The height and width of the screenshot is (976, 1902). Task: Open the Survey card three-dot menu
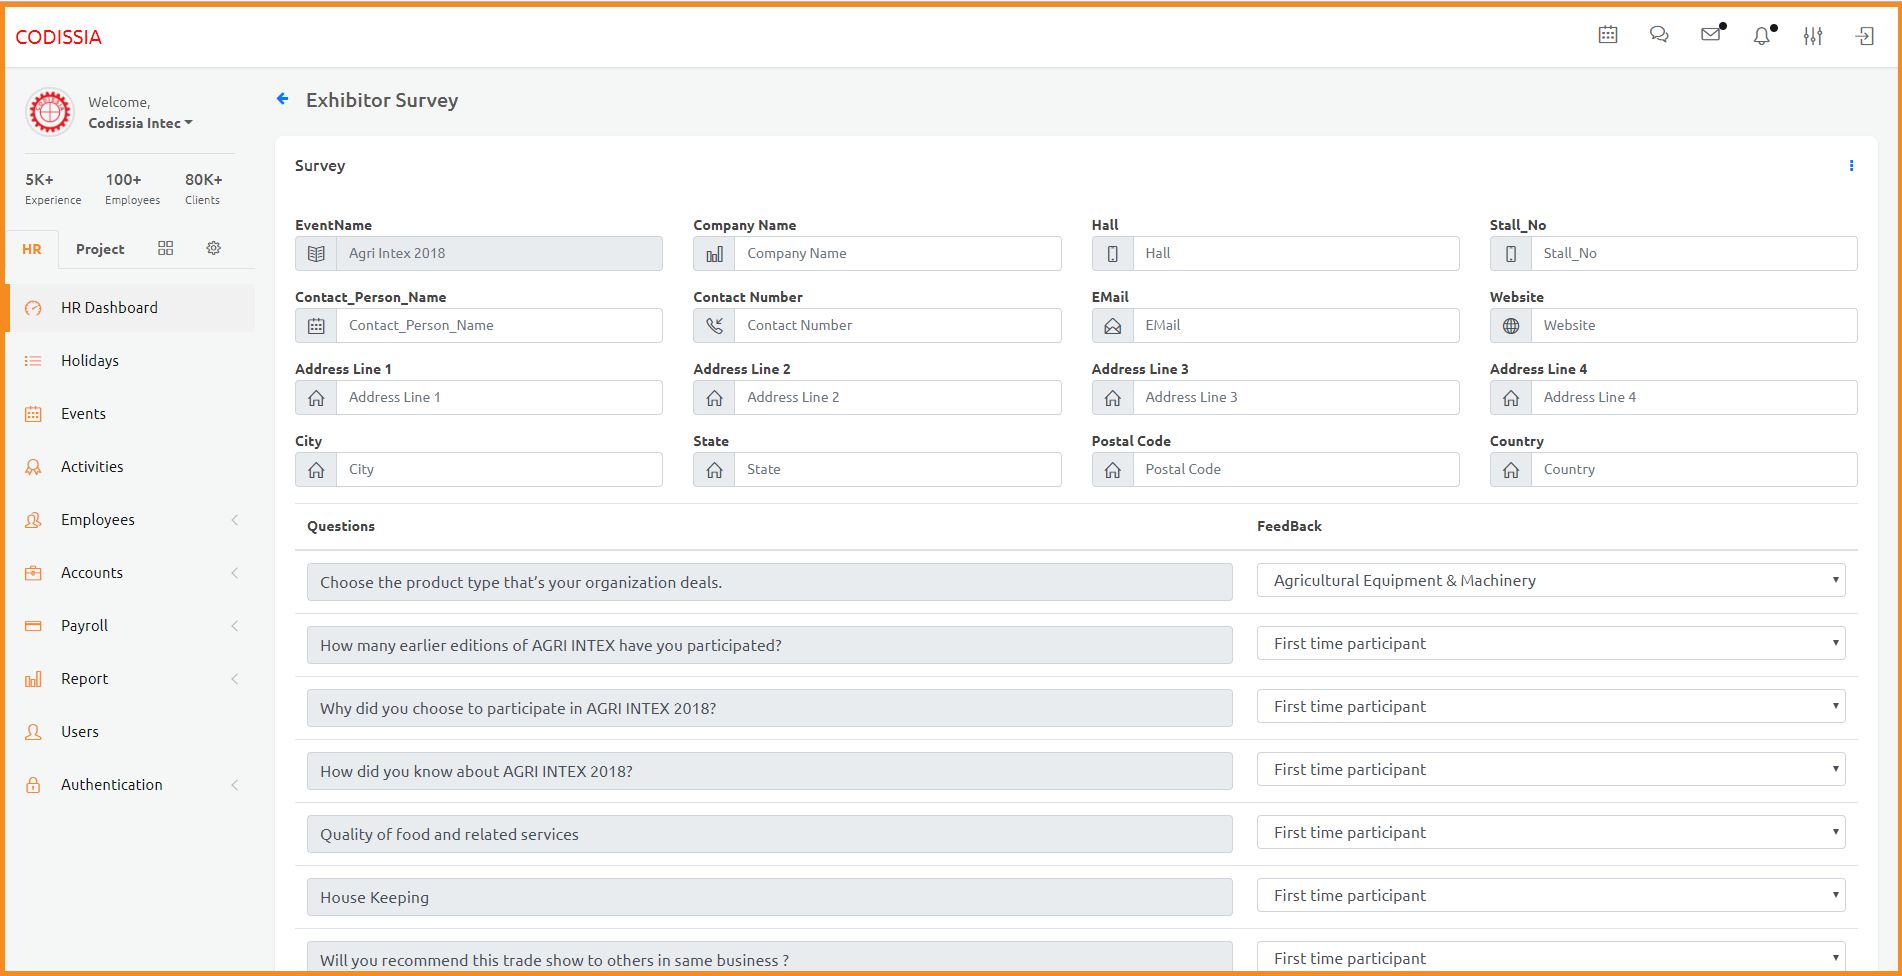click(1851, 166)
